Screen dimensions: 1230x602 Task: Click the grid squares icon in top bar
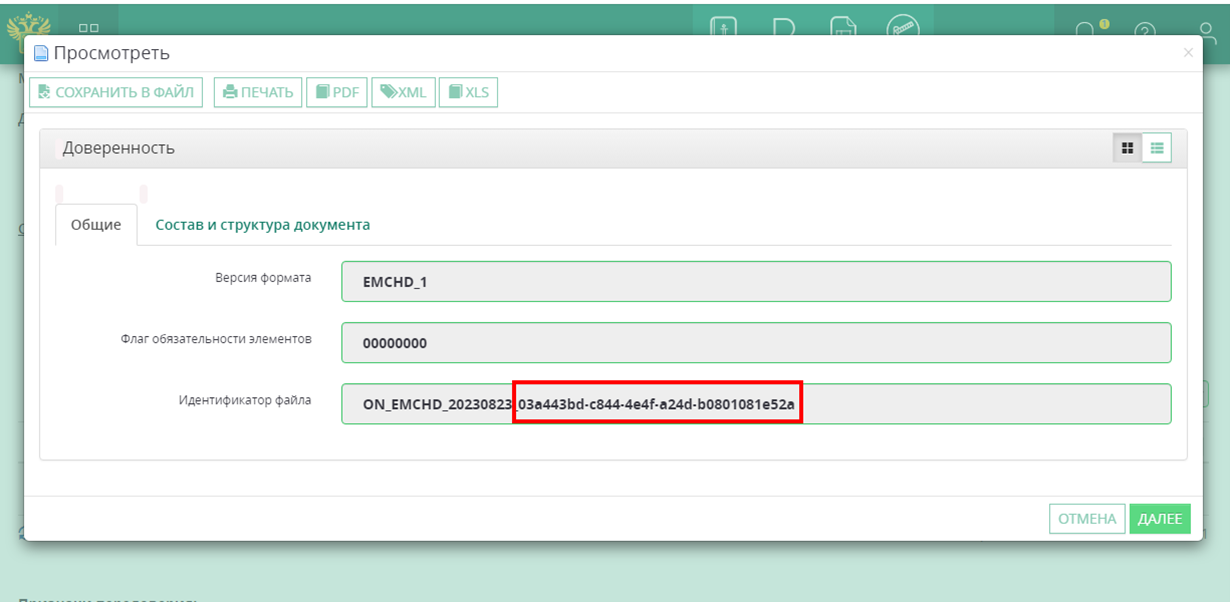click(x=88, y=30)
